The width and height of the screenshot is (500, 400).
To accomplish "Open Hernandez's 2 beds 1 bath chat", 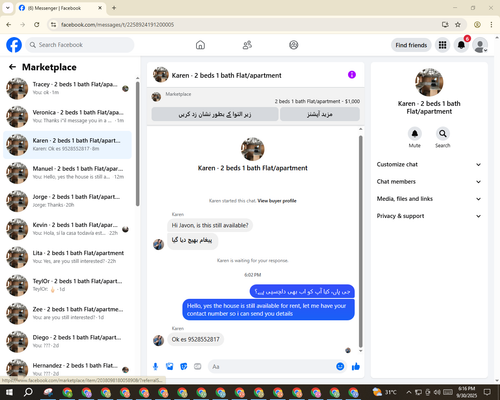I will (68, 368).
